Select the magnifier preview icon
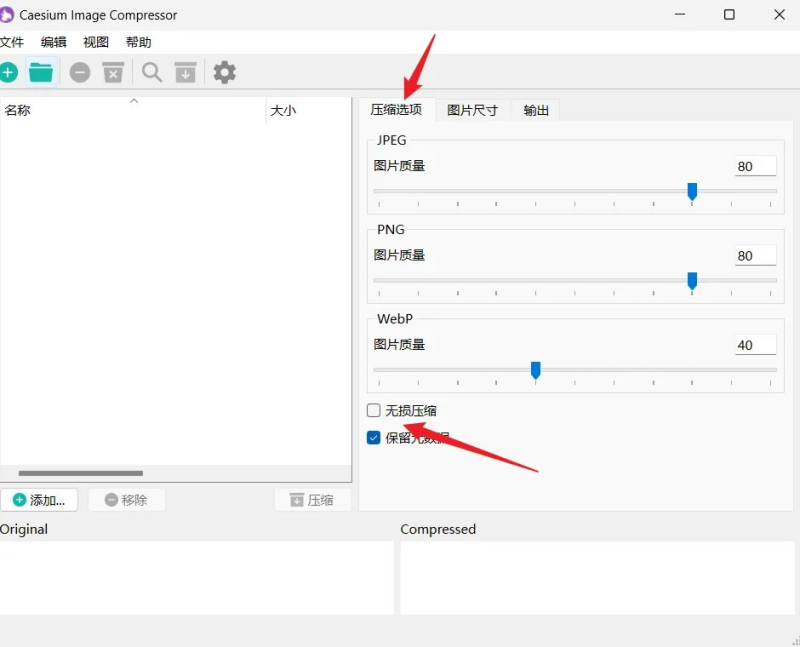 (151, 72)
